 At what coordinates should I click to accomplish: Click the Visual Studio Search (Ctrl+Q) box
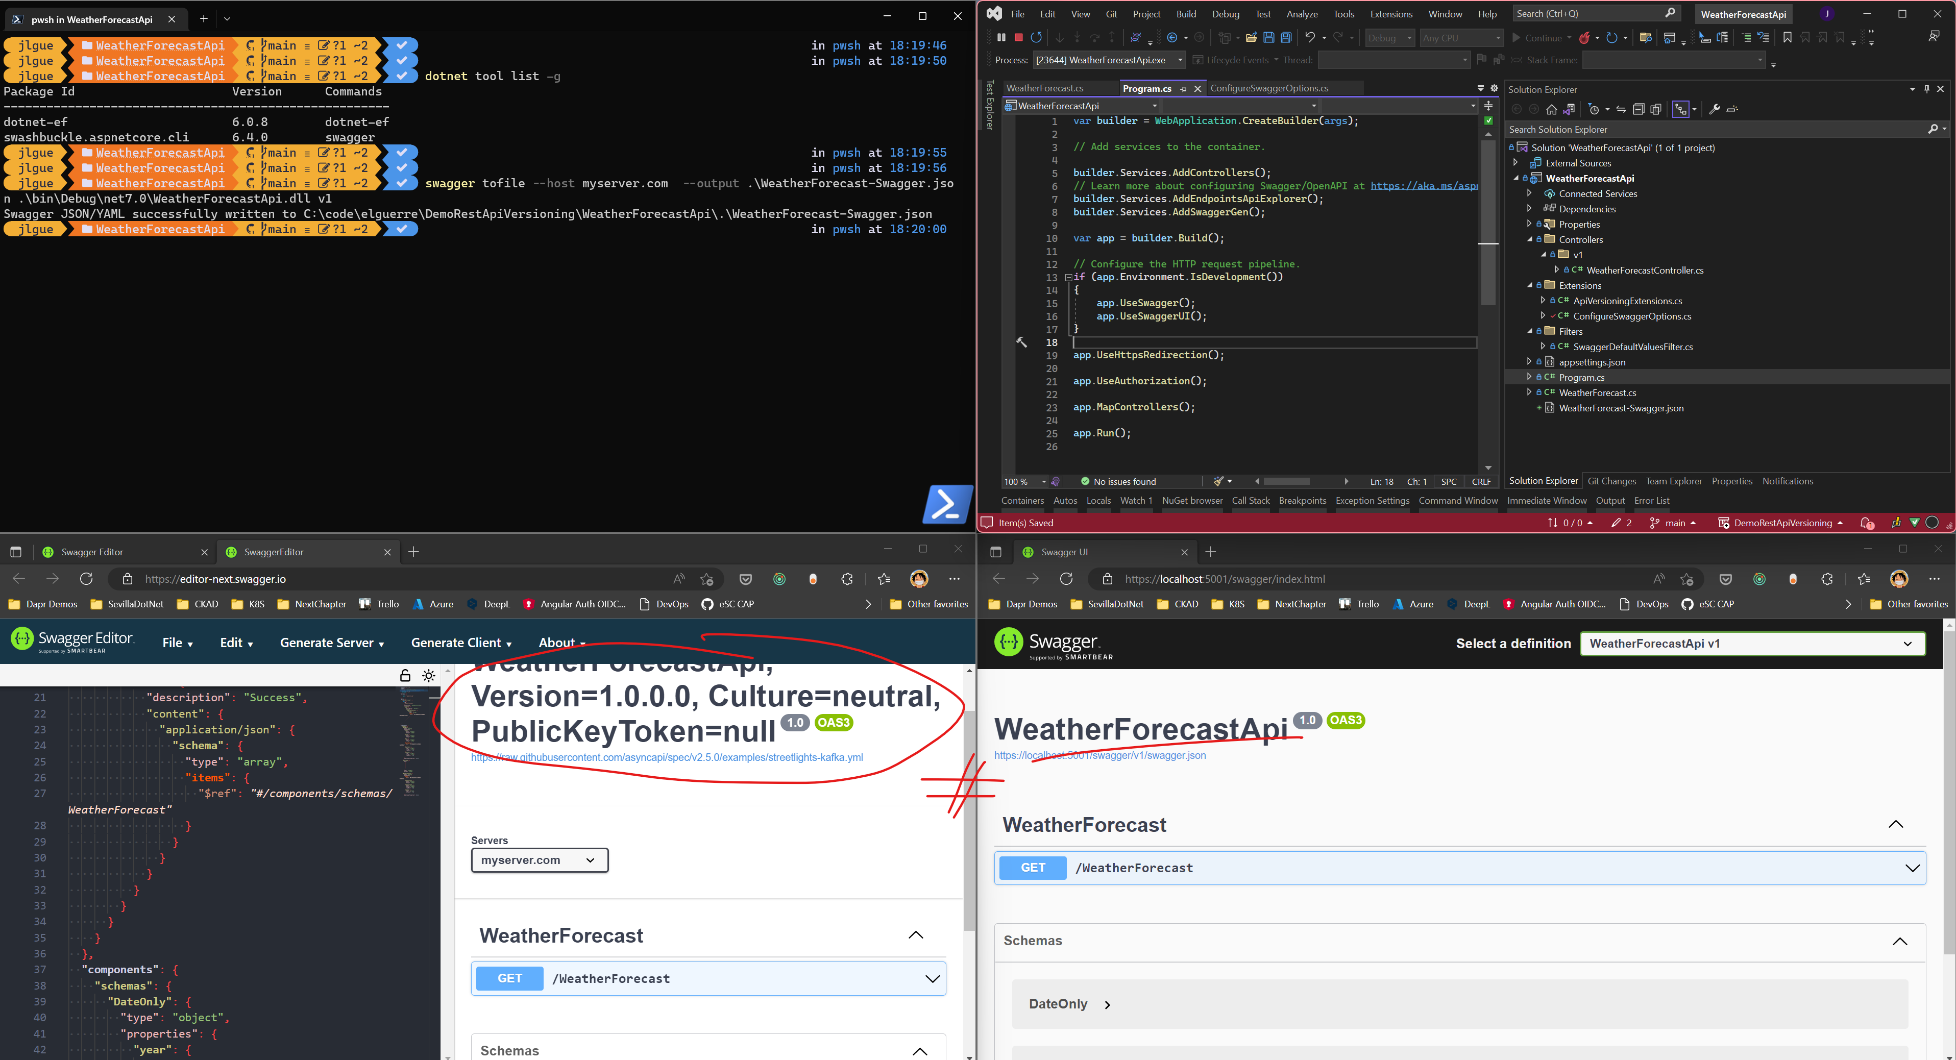click(1596, 13)
